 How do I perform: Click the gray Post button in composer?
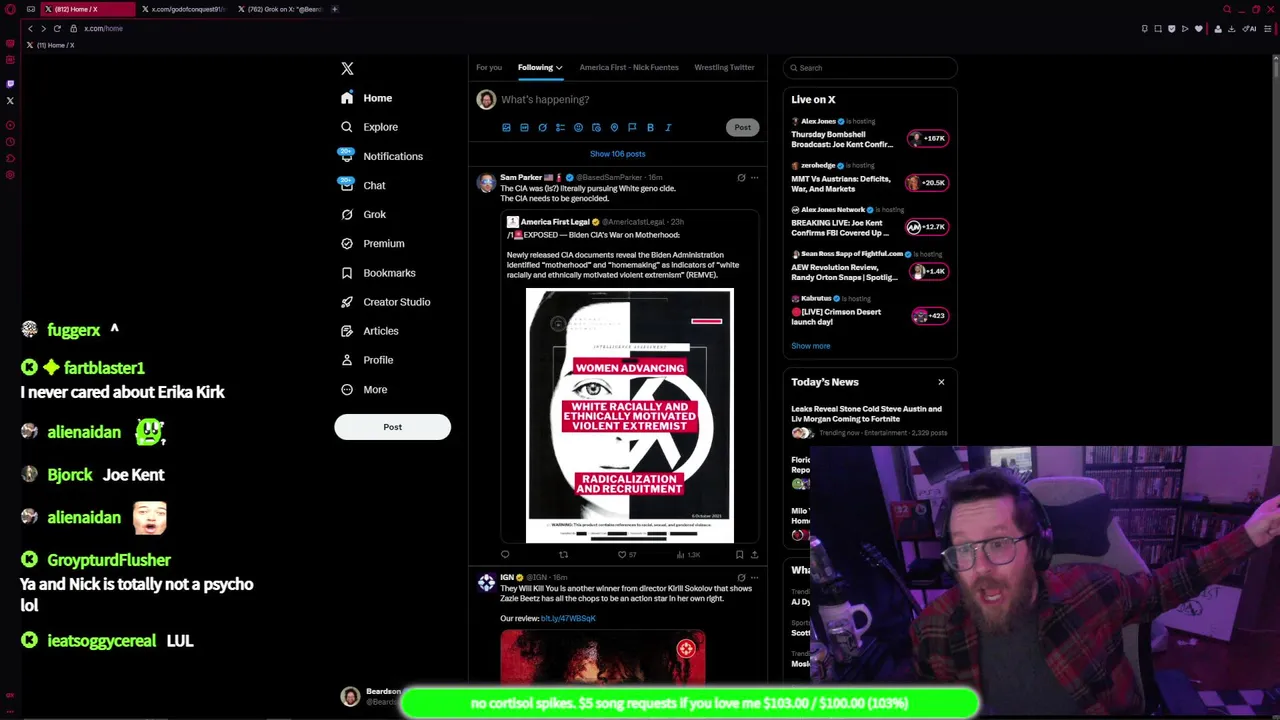[742, 127]
